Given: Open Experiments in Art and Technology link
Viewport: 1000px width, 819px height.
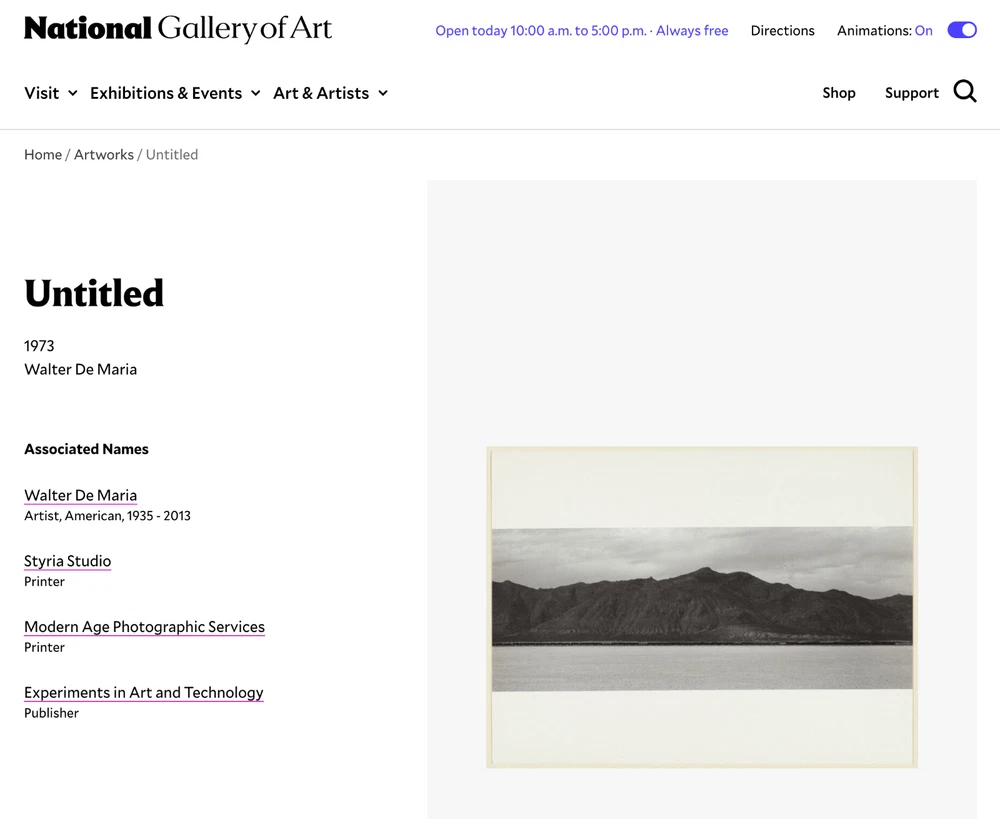Looking at the screenshot, I should click(x=144, y=692).
